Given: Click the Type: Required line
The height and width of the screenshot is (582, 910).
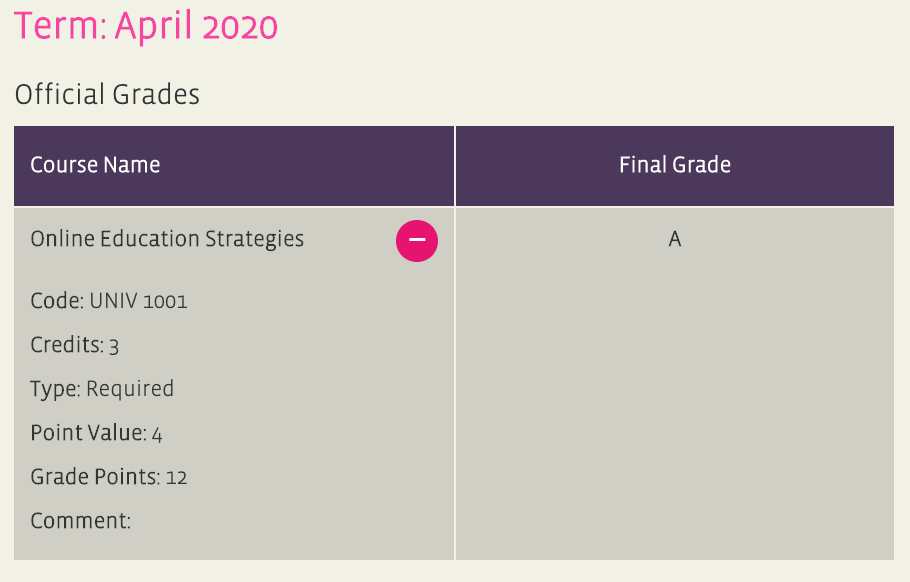Looking at the screenshot, I should [x=102, y=389].
